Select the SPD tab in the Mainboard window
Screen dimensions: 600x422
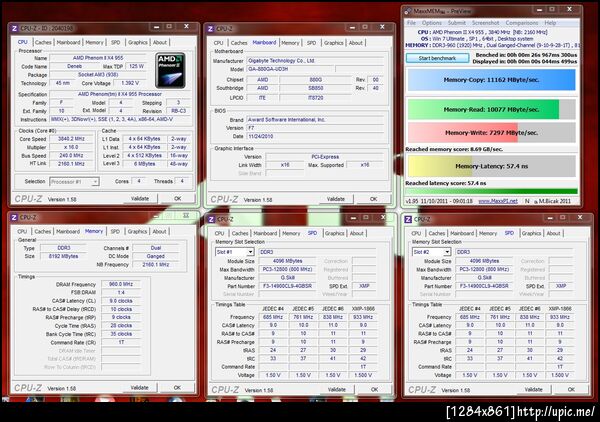click(311, 43)
